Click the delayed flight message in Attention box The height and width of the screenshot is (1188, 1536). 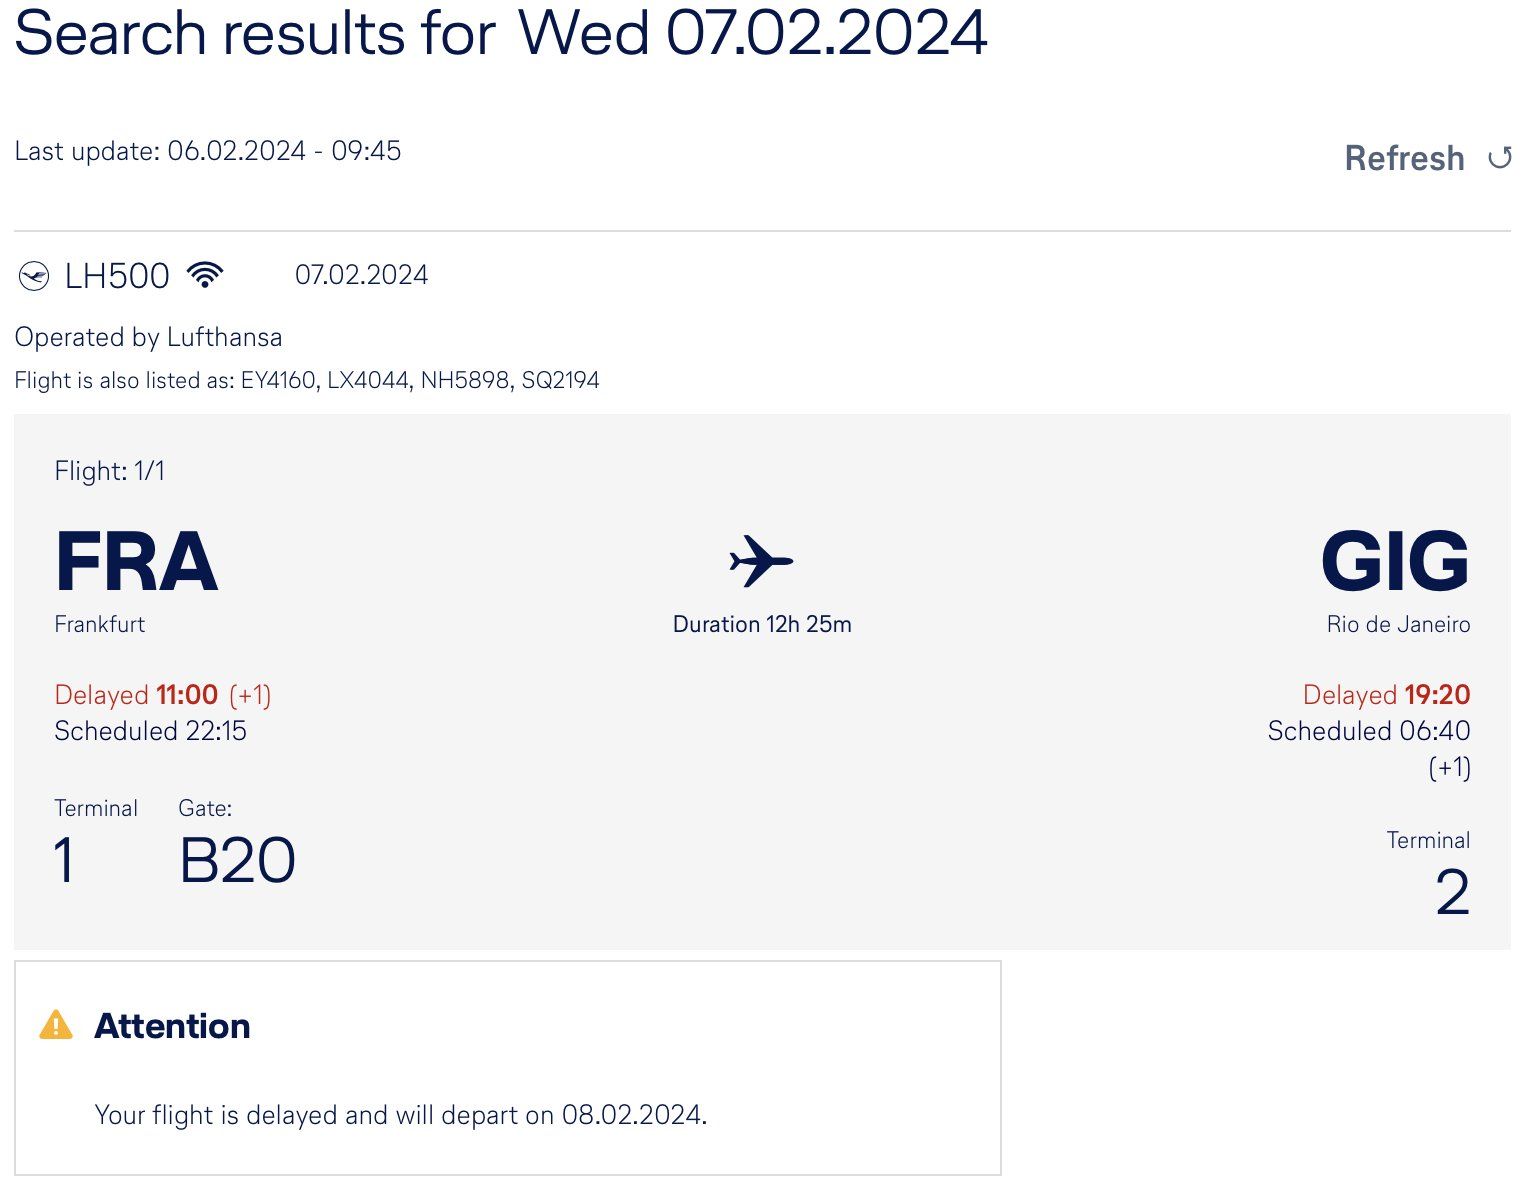400,1115
